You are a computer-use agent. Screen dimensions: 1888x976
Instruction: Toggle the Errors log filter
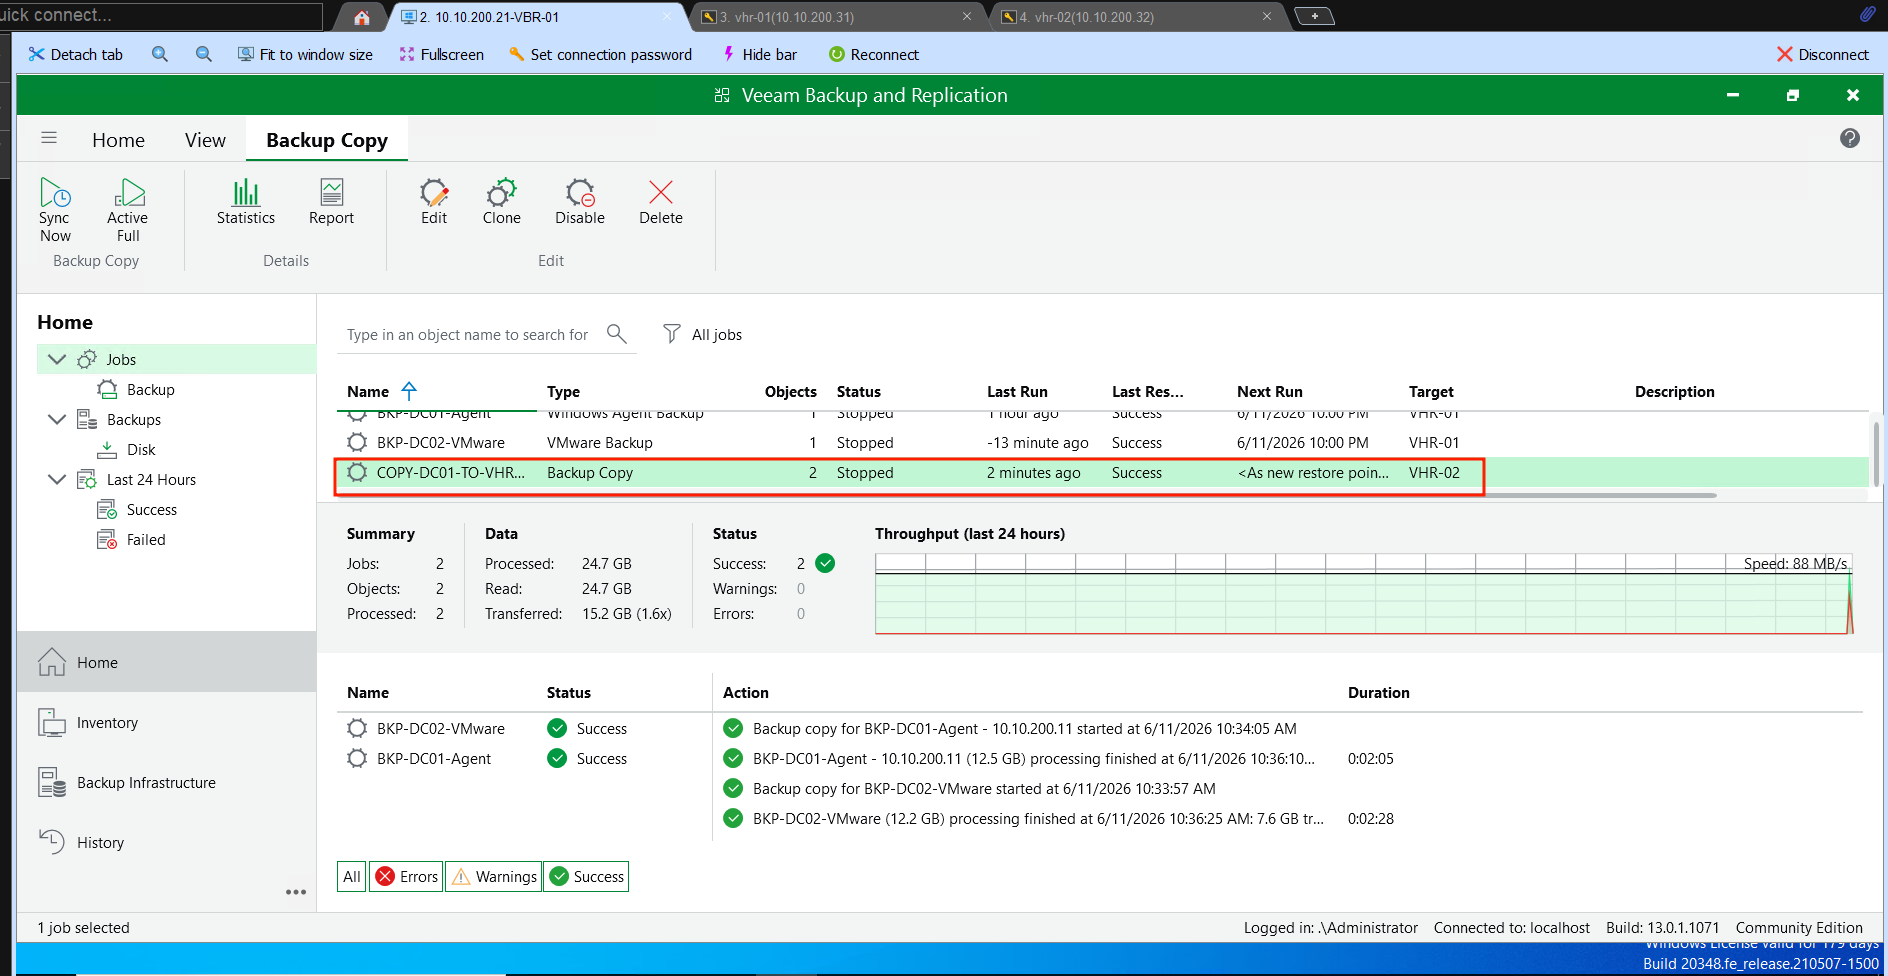[406, 877]
